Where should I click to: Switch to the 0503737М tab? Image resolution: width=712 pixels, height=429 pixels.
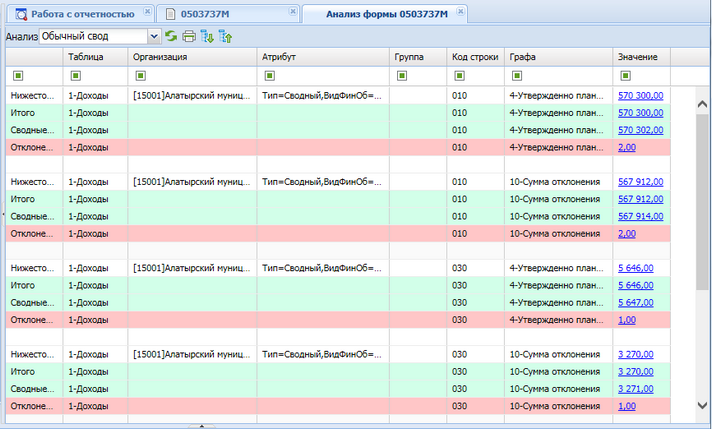pos(205,14)
